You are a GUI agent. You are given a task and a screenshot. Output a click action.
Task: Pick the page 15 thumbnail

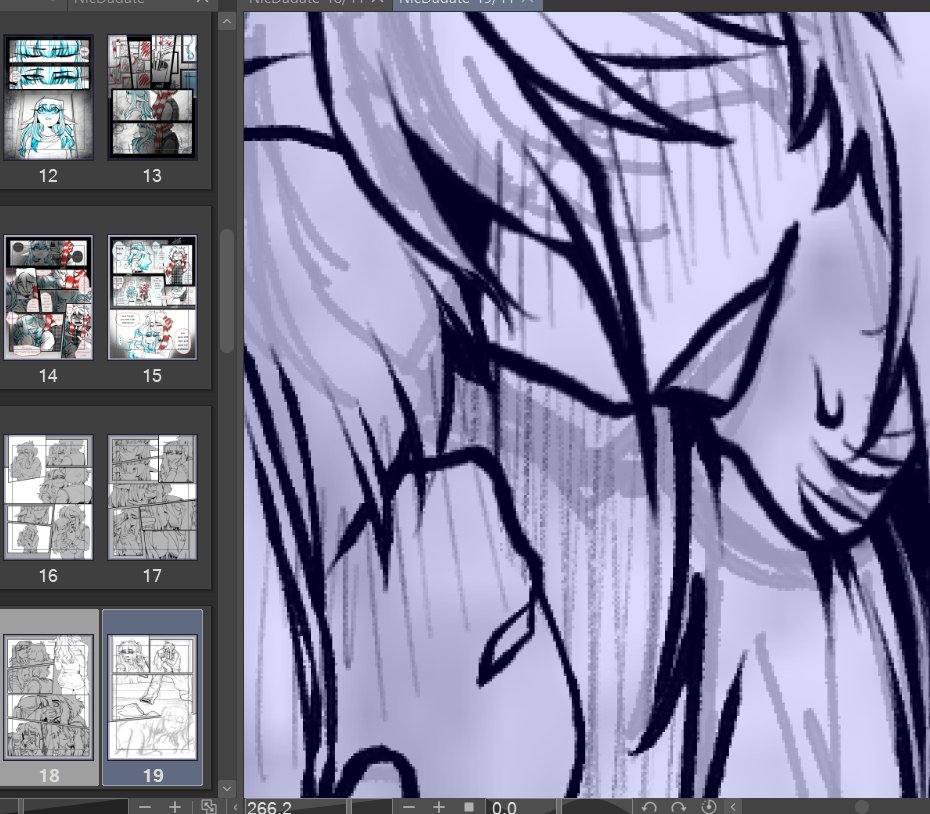click(x=152, y=297)
